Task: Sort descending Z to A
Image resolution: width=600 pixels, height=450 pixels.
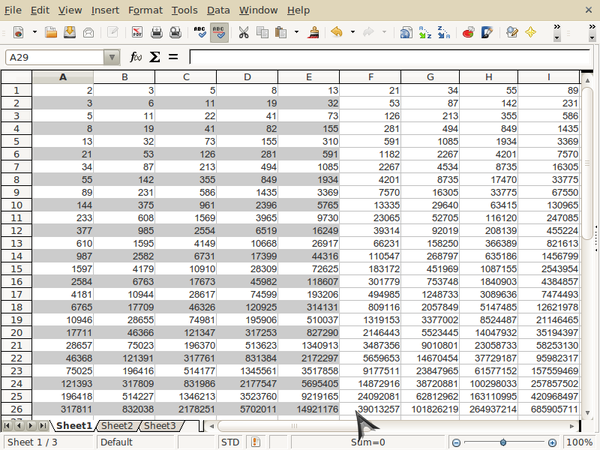Action: [x=443, y=33]
